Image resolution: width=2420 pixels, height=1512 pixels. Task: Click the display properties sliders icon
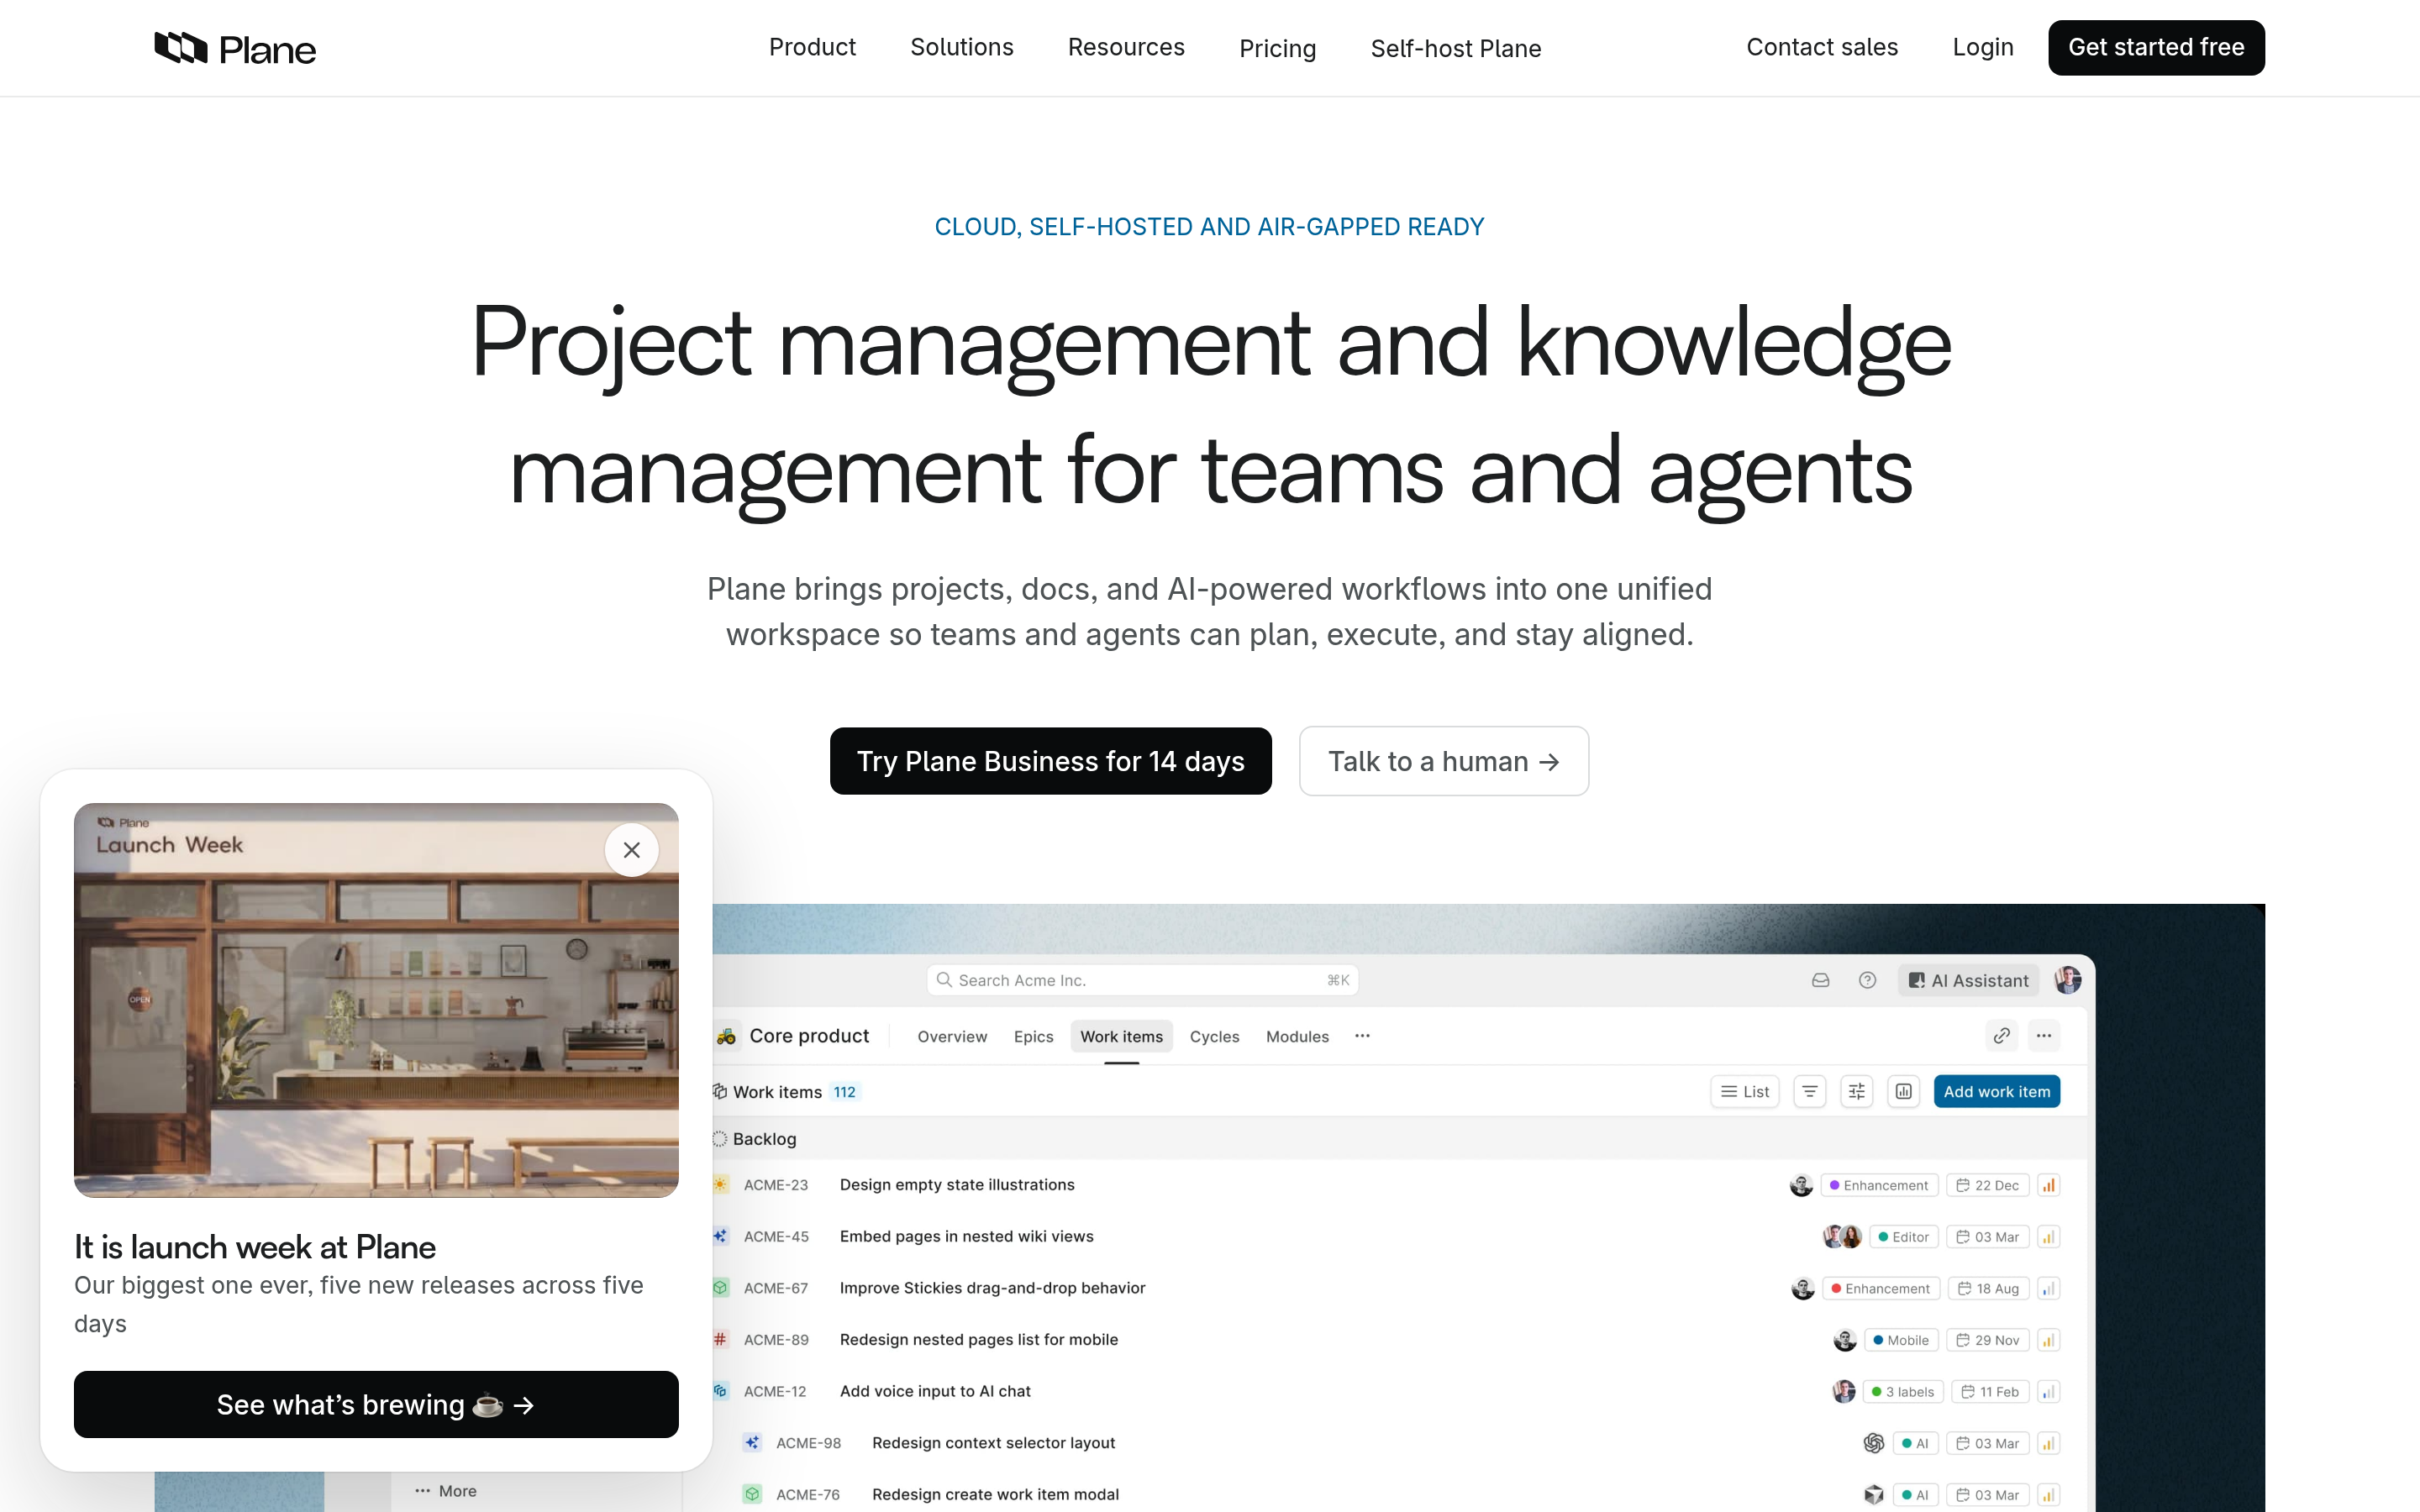[1856, 1091]
